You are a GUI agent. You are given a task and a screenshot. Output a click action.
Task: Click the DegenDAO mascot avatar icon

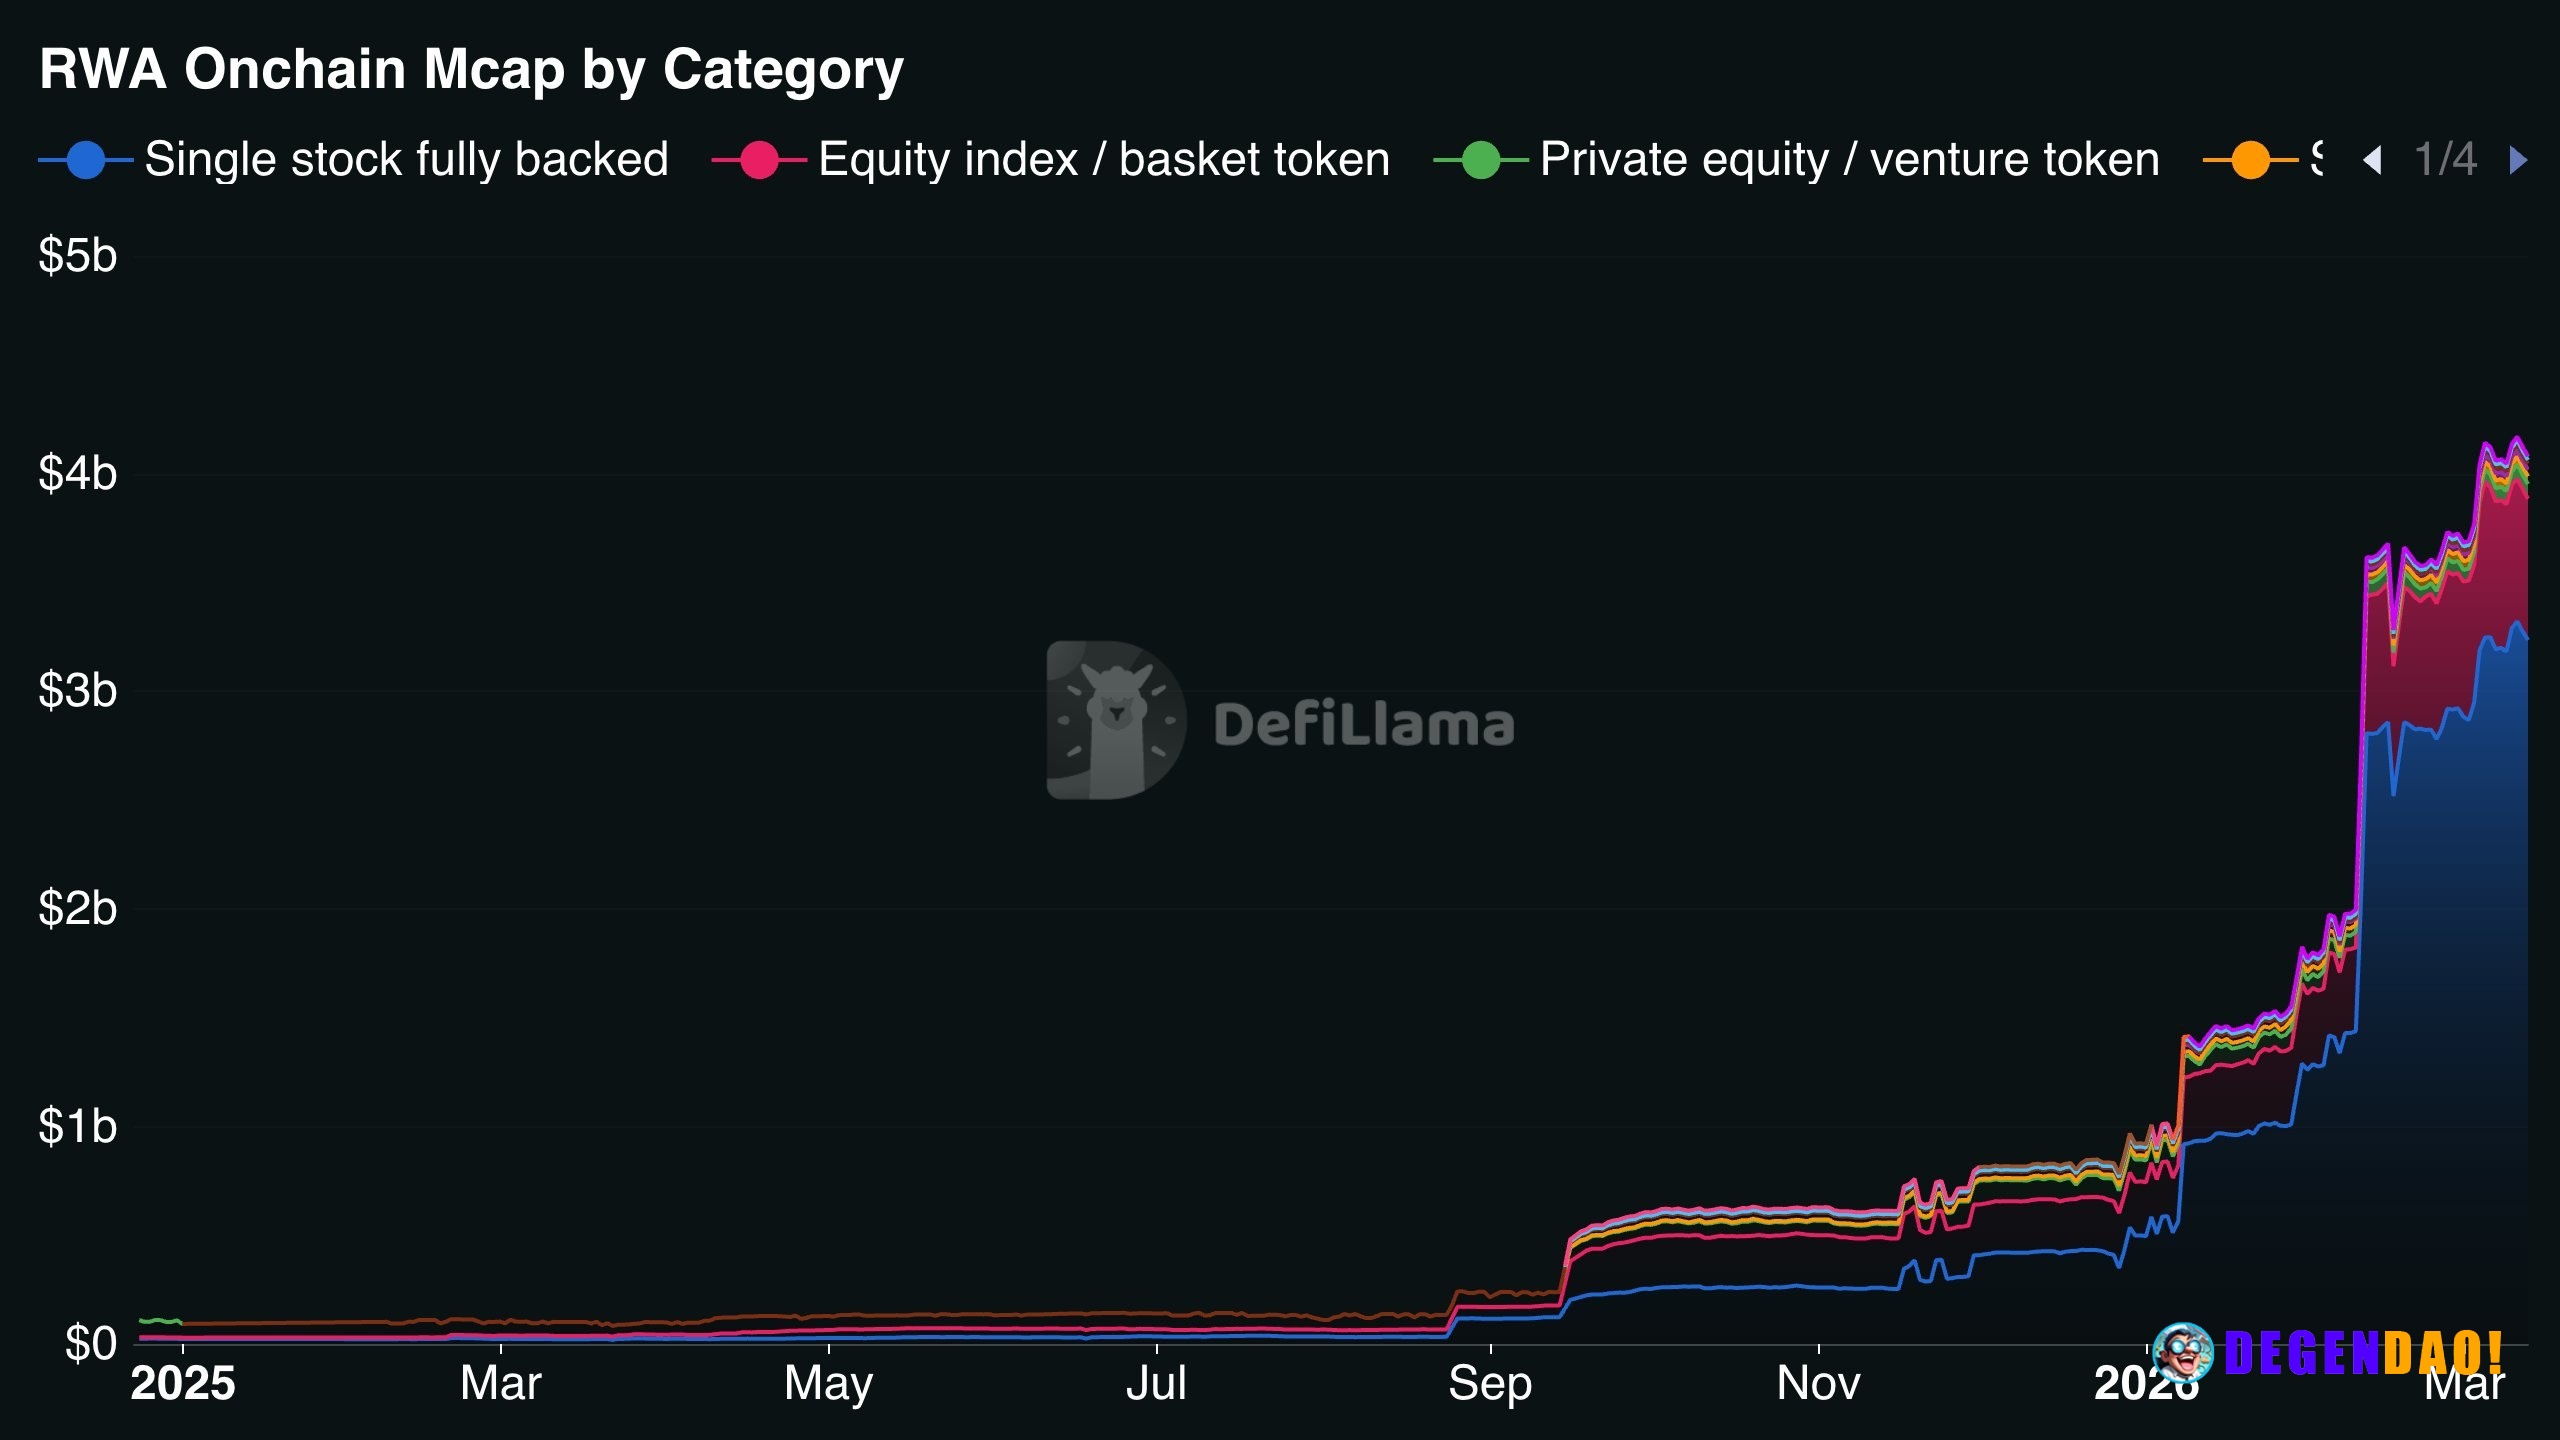coord(2183,1352)
